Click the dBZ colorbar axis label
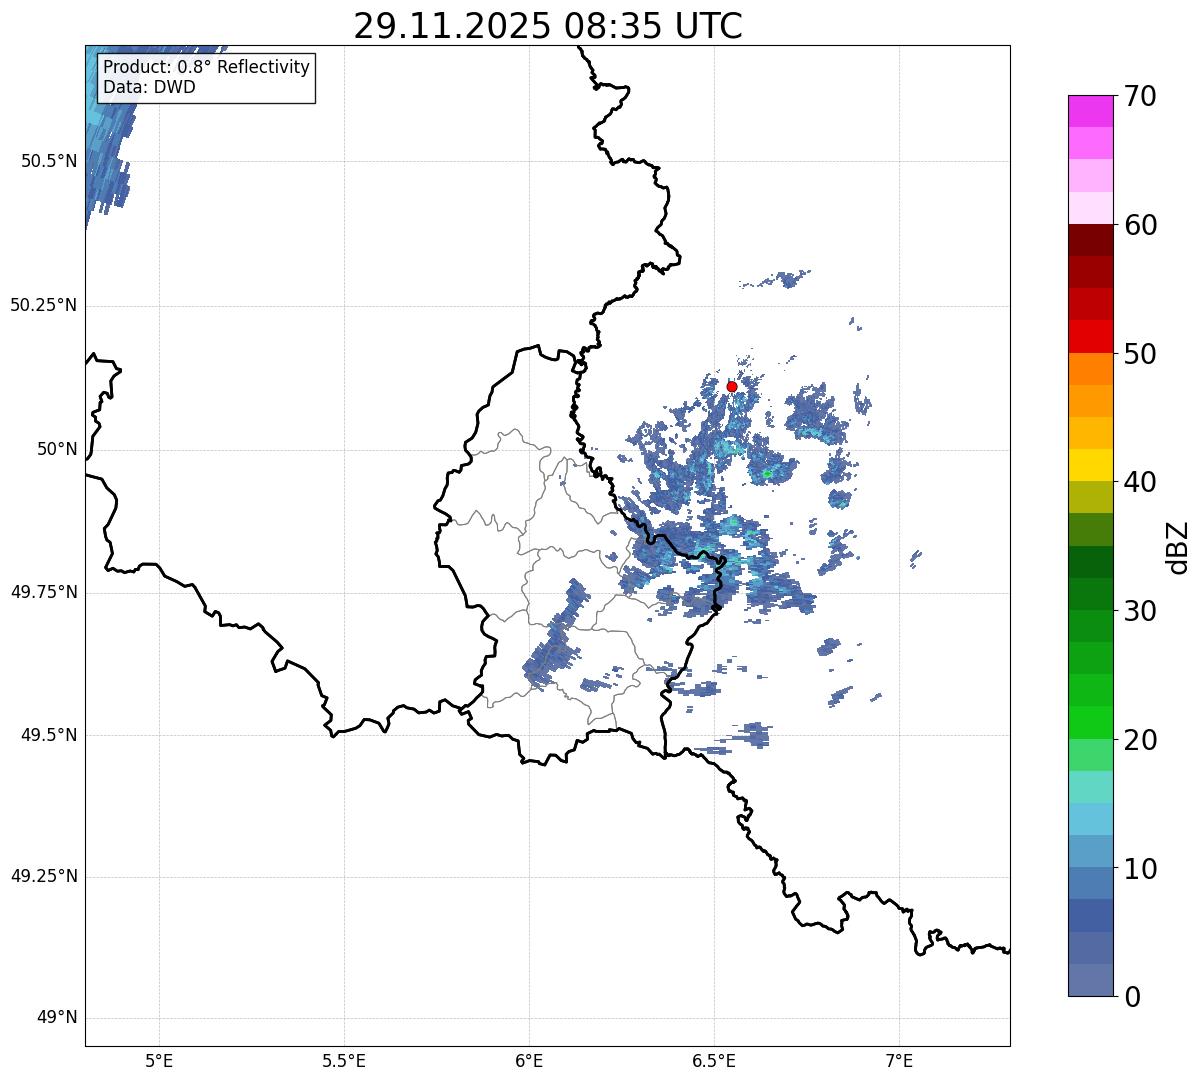This screenshot has width=1202, height=1081. click(x=1178, y=547)
